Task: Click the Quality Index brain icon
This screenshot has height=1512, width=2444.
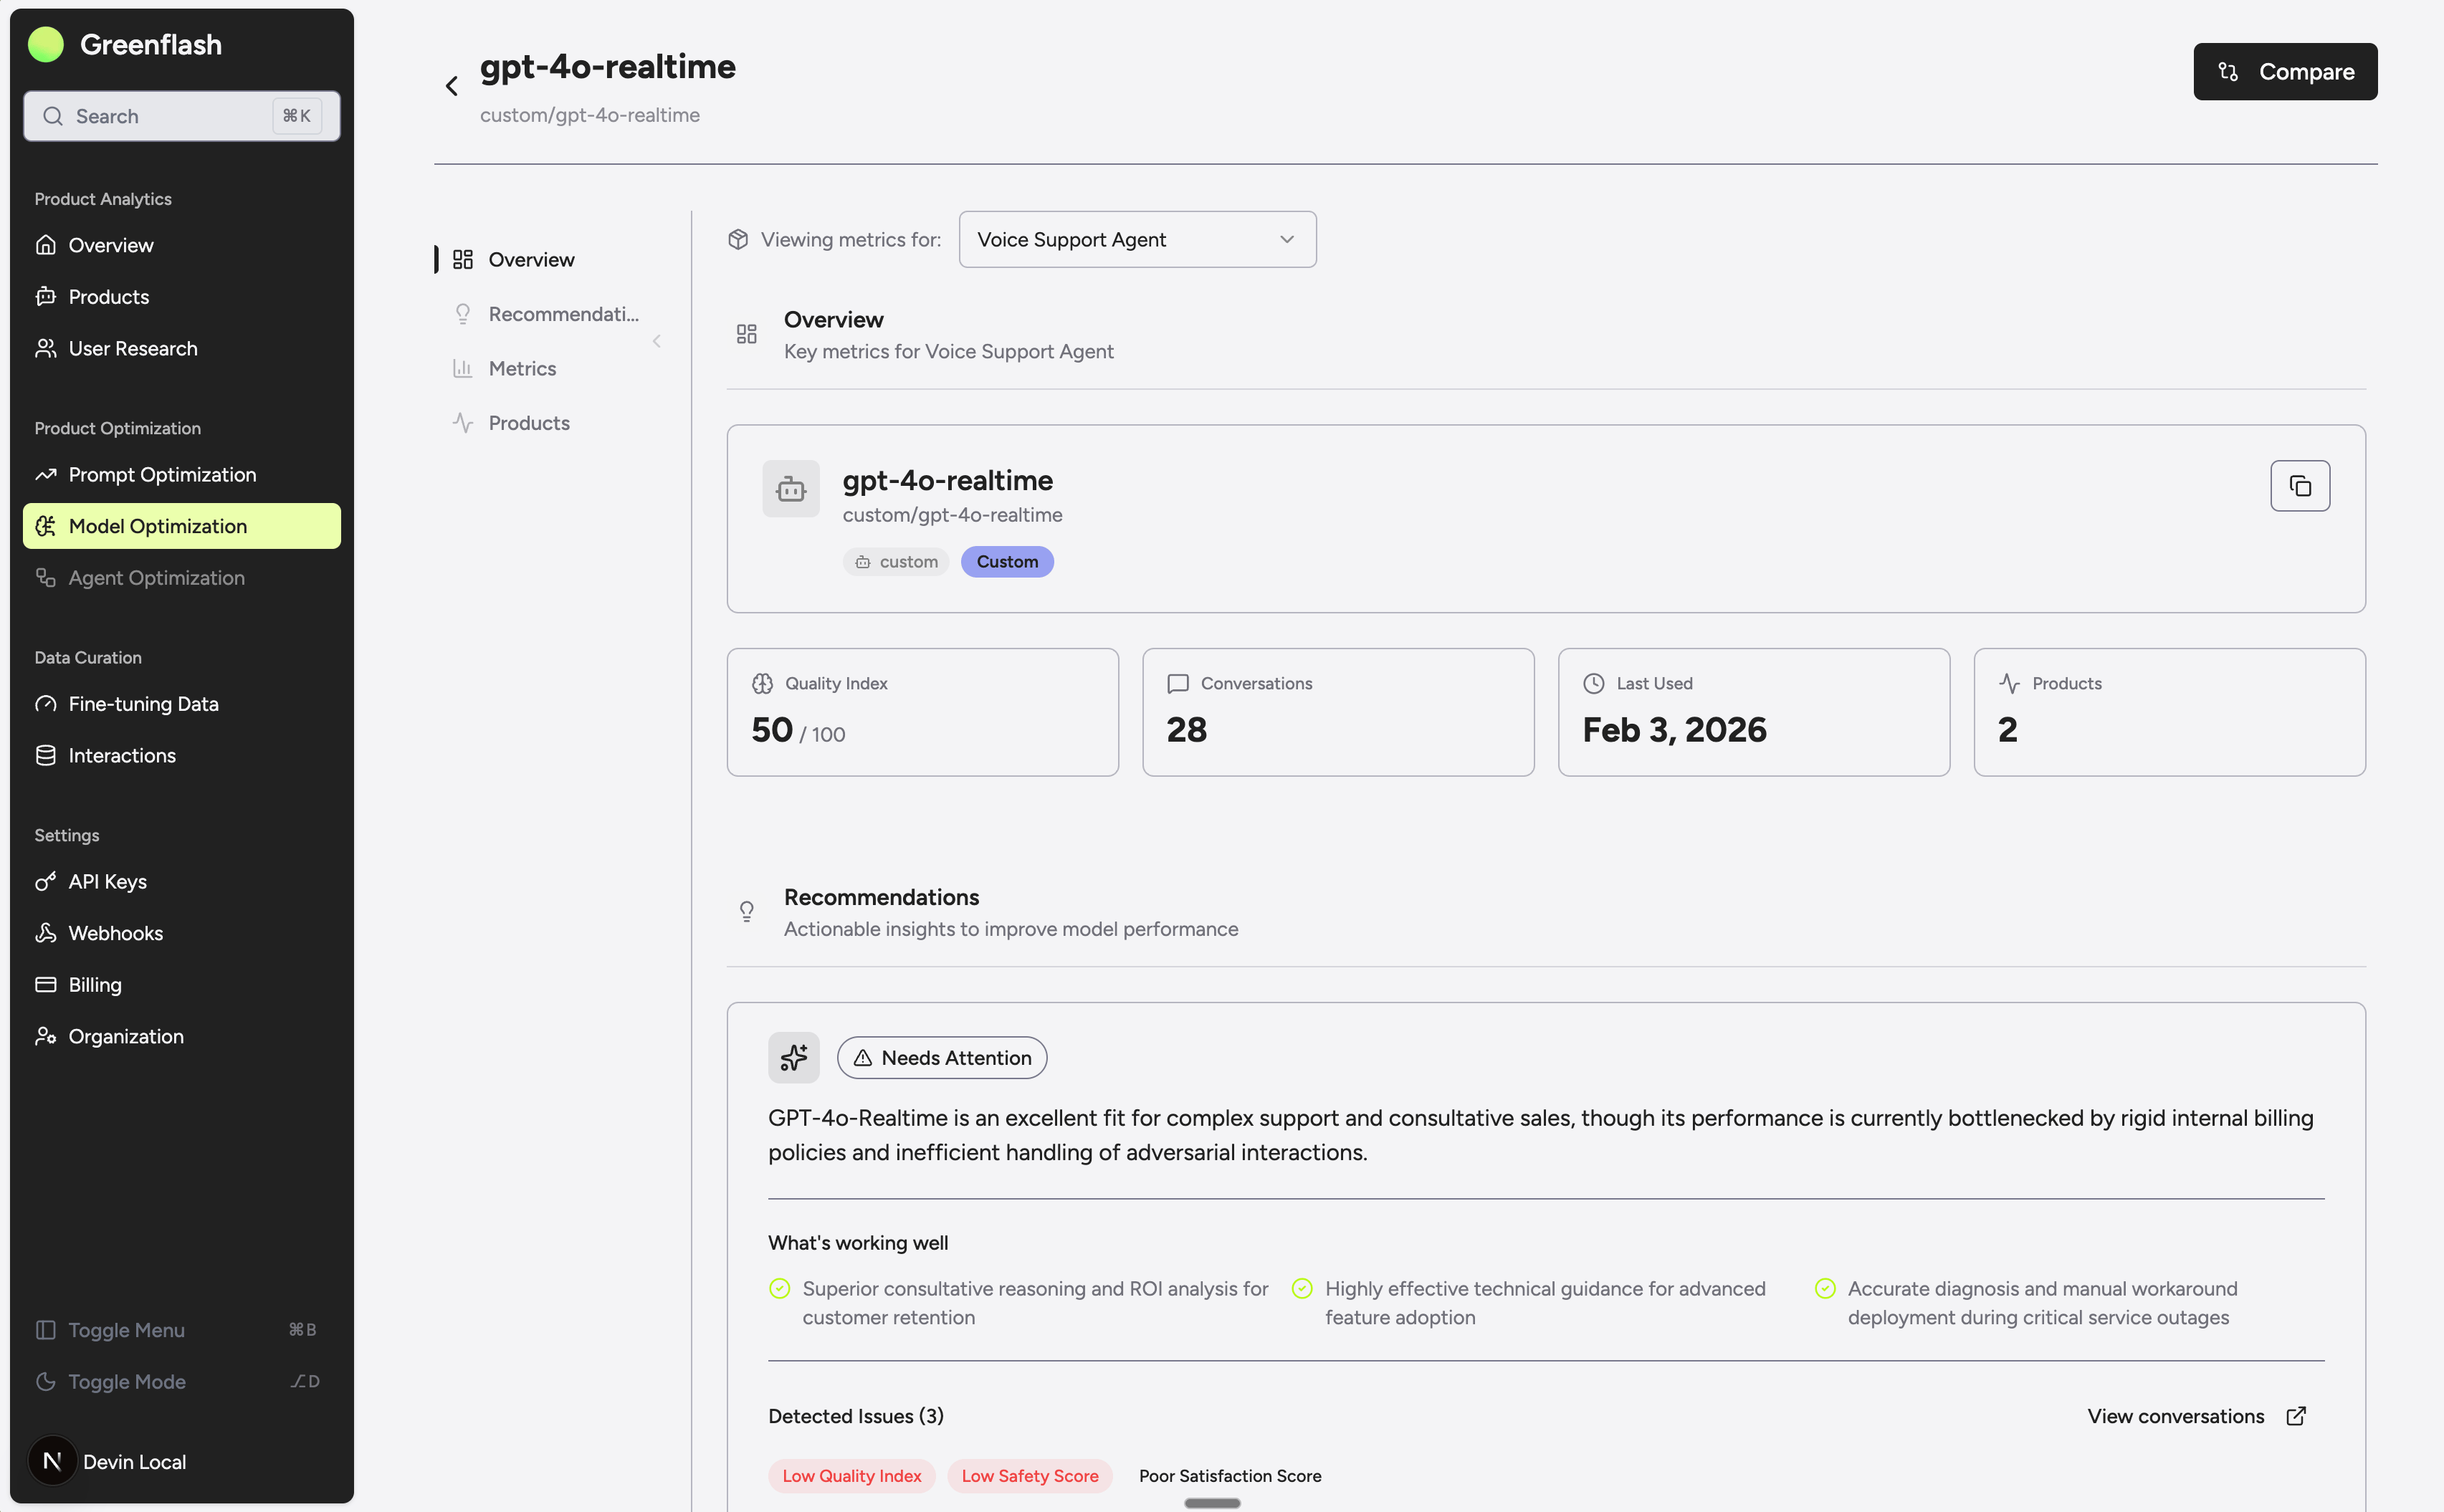Action: coord(763,683)
